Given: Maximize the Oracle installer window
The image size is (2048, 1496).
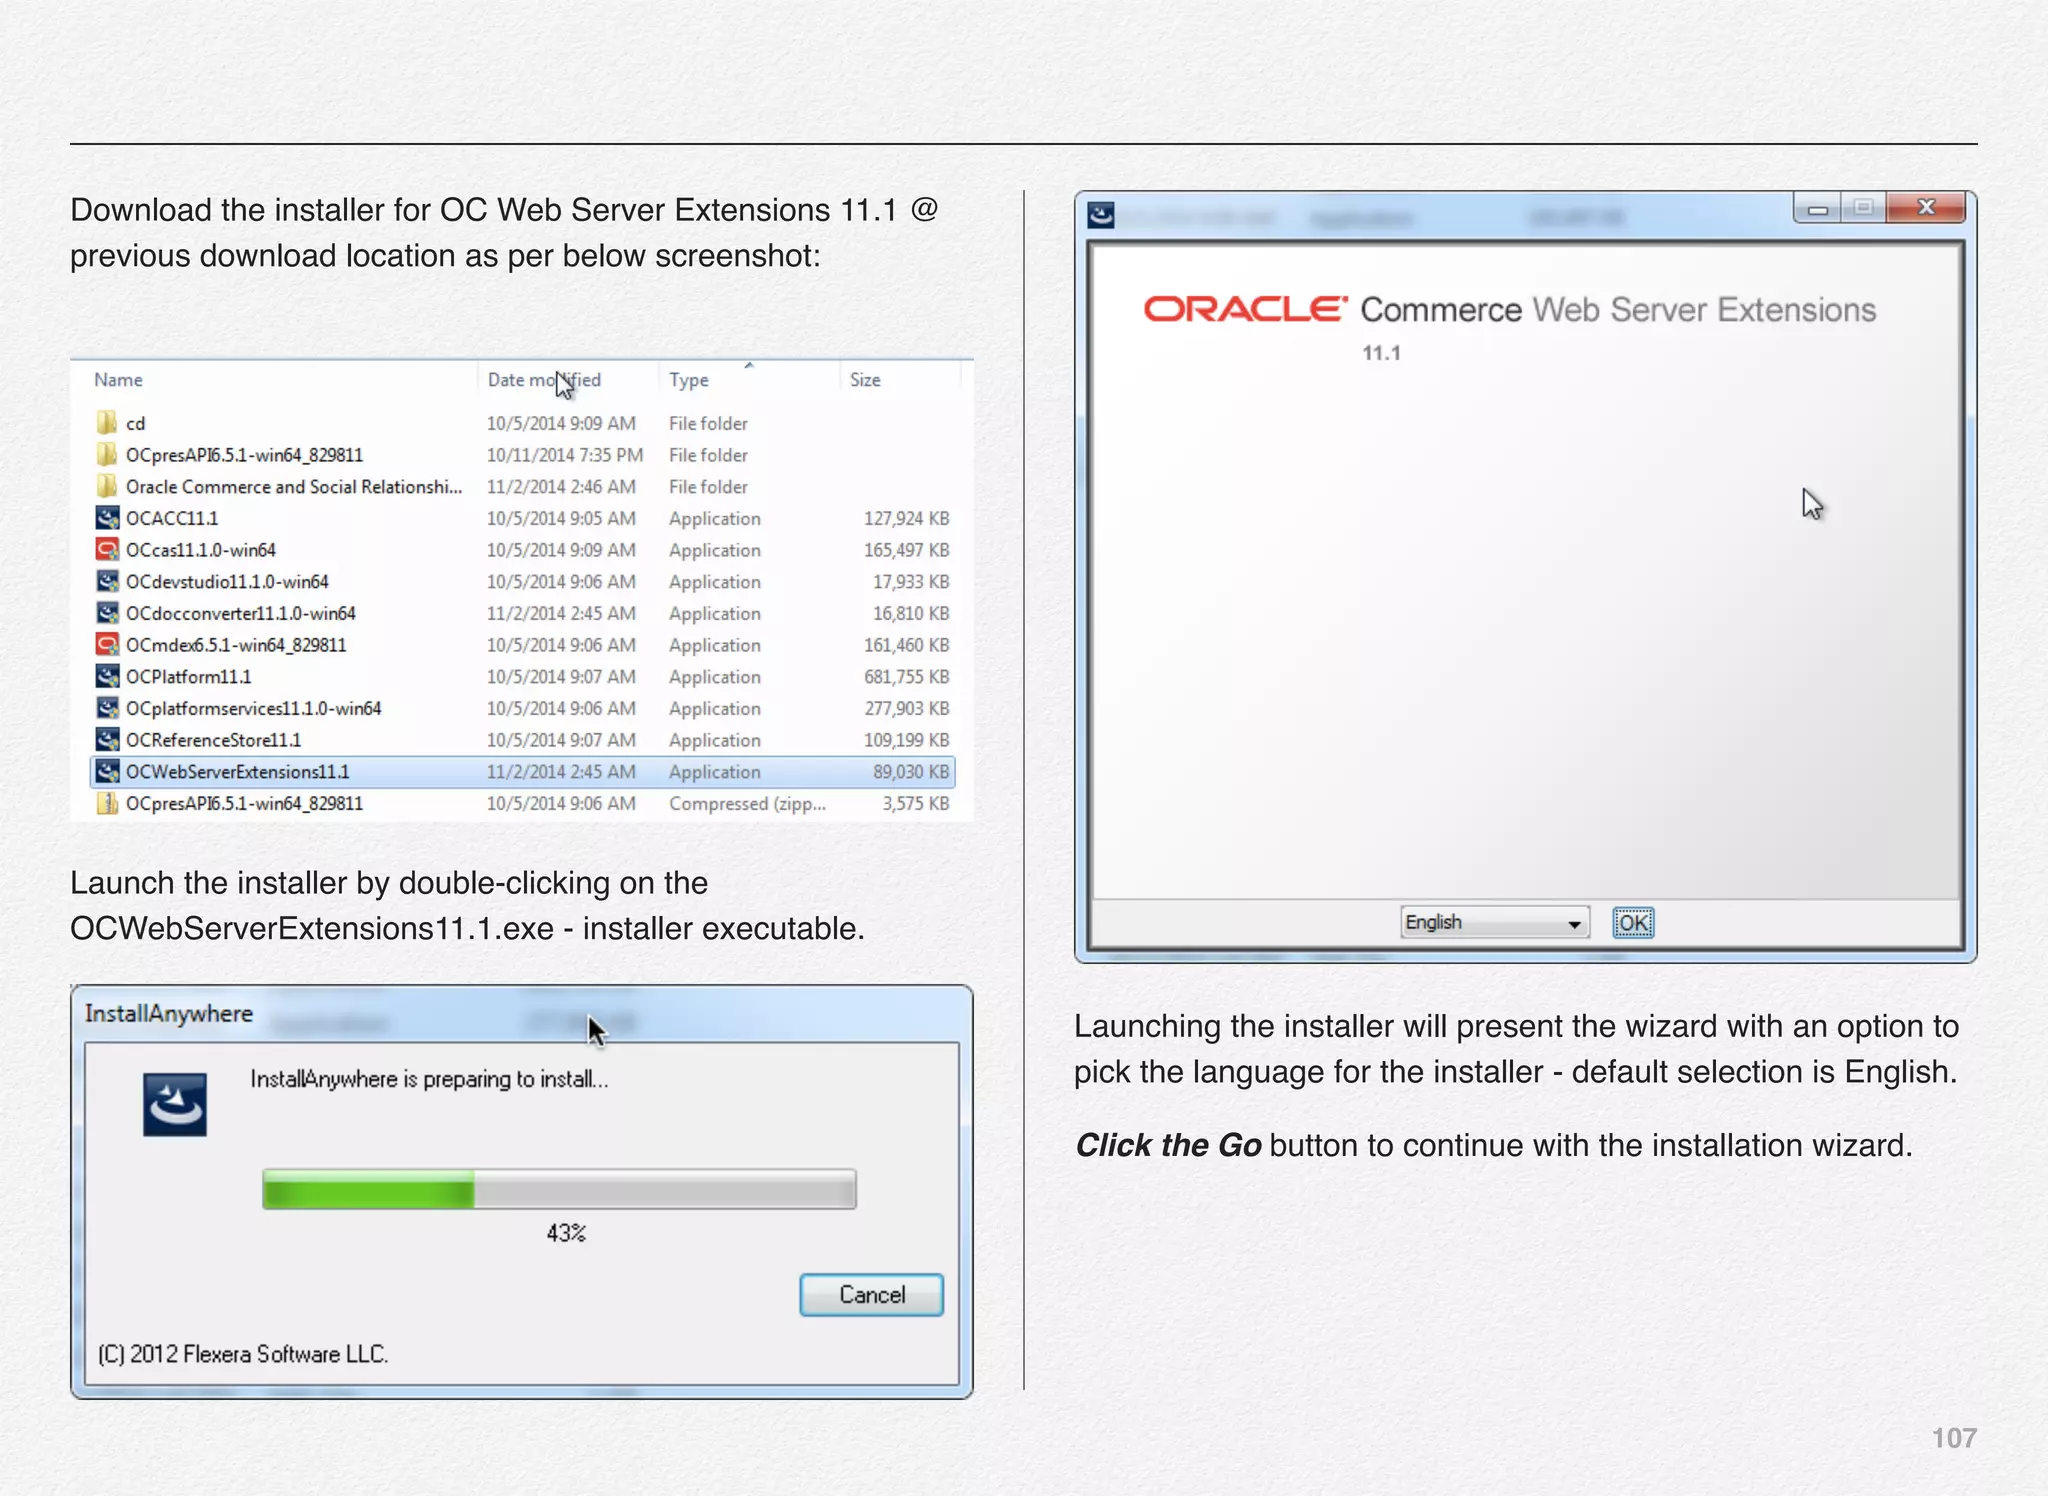Looking at the screenshot, I should (1863, 209).
